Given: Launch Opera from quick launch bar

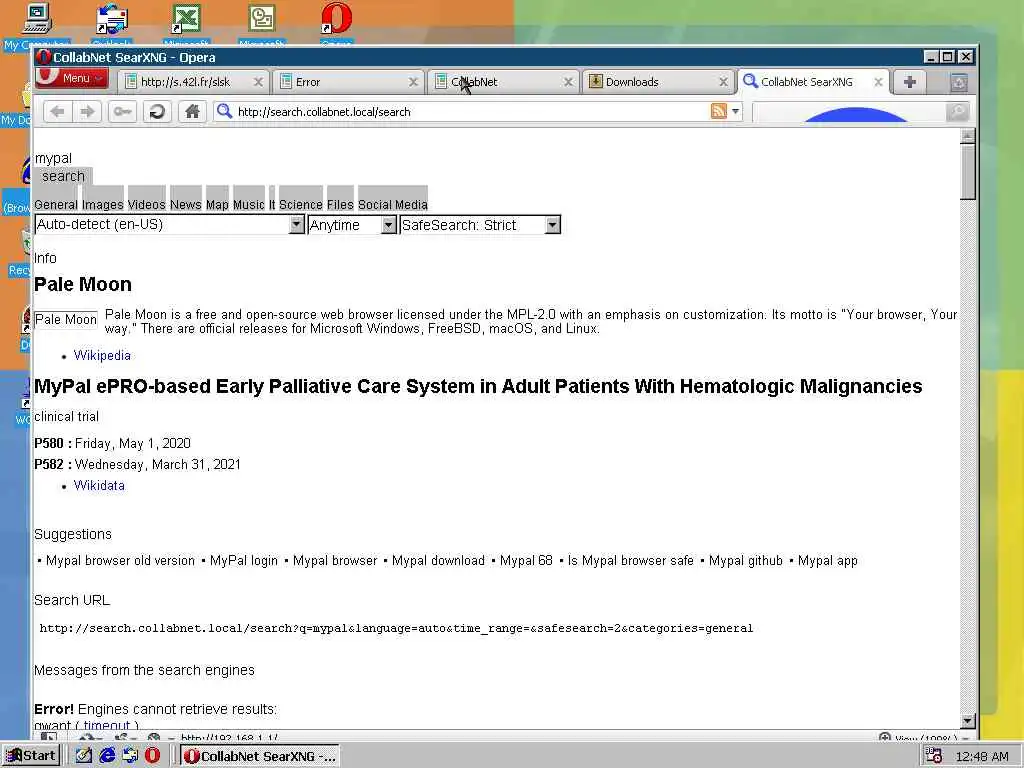Looking at the screenshot, I should click(x=152, y=756).
